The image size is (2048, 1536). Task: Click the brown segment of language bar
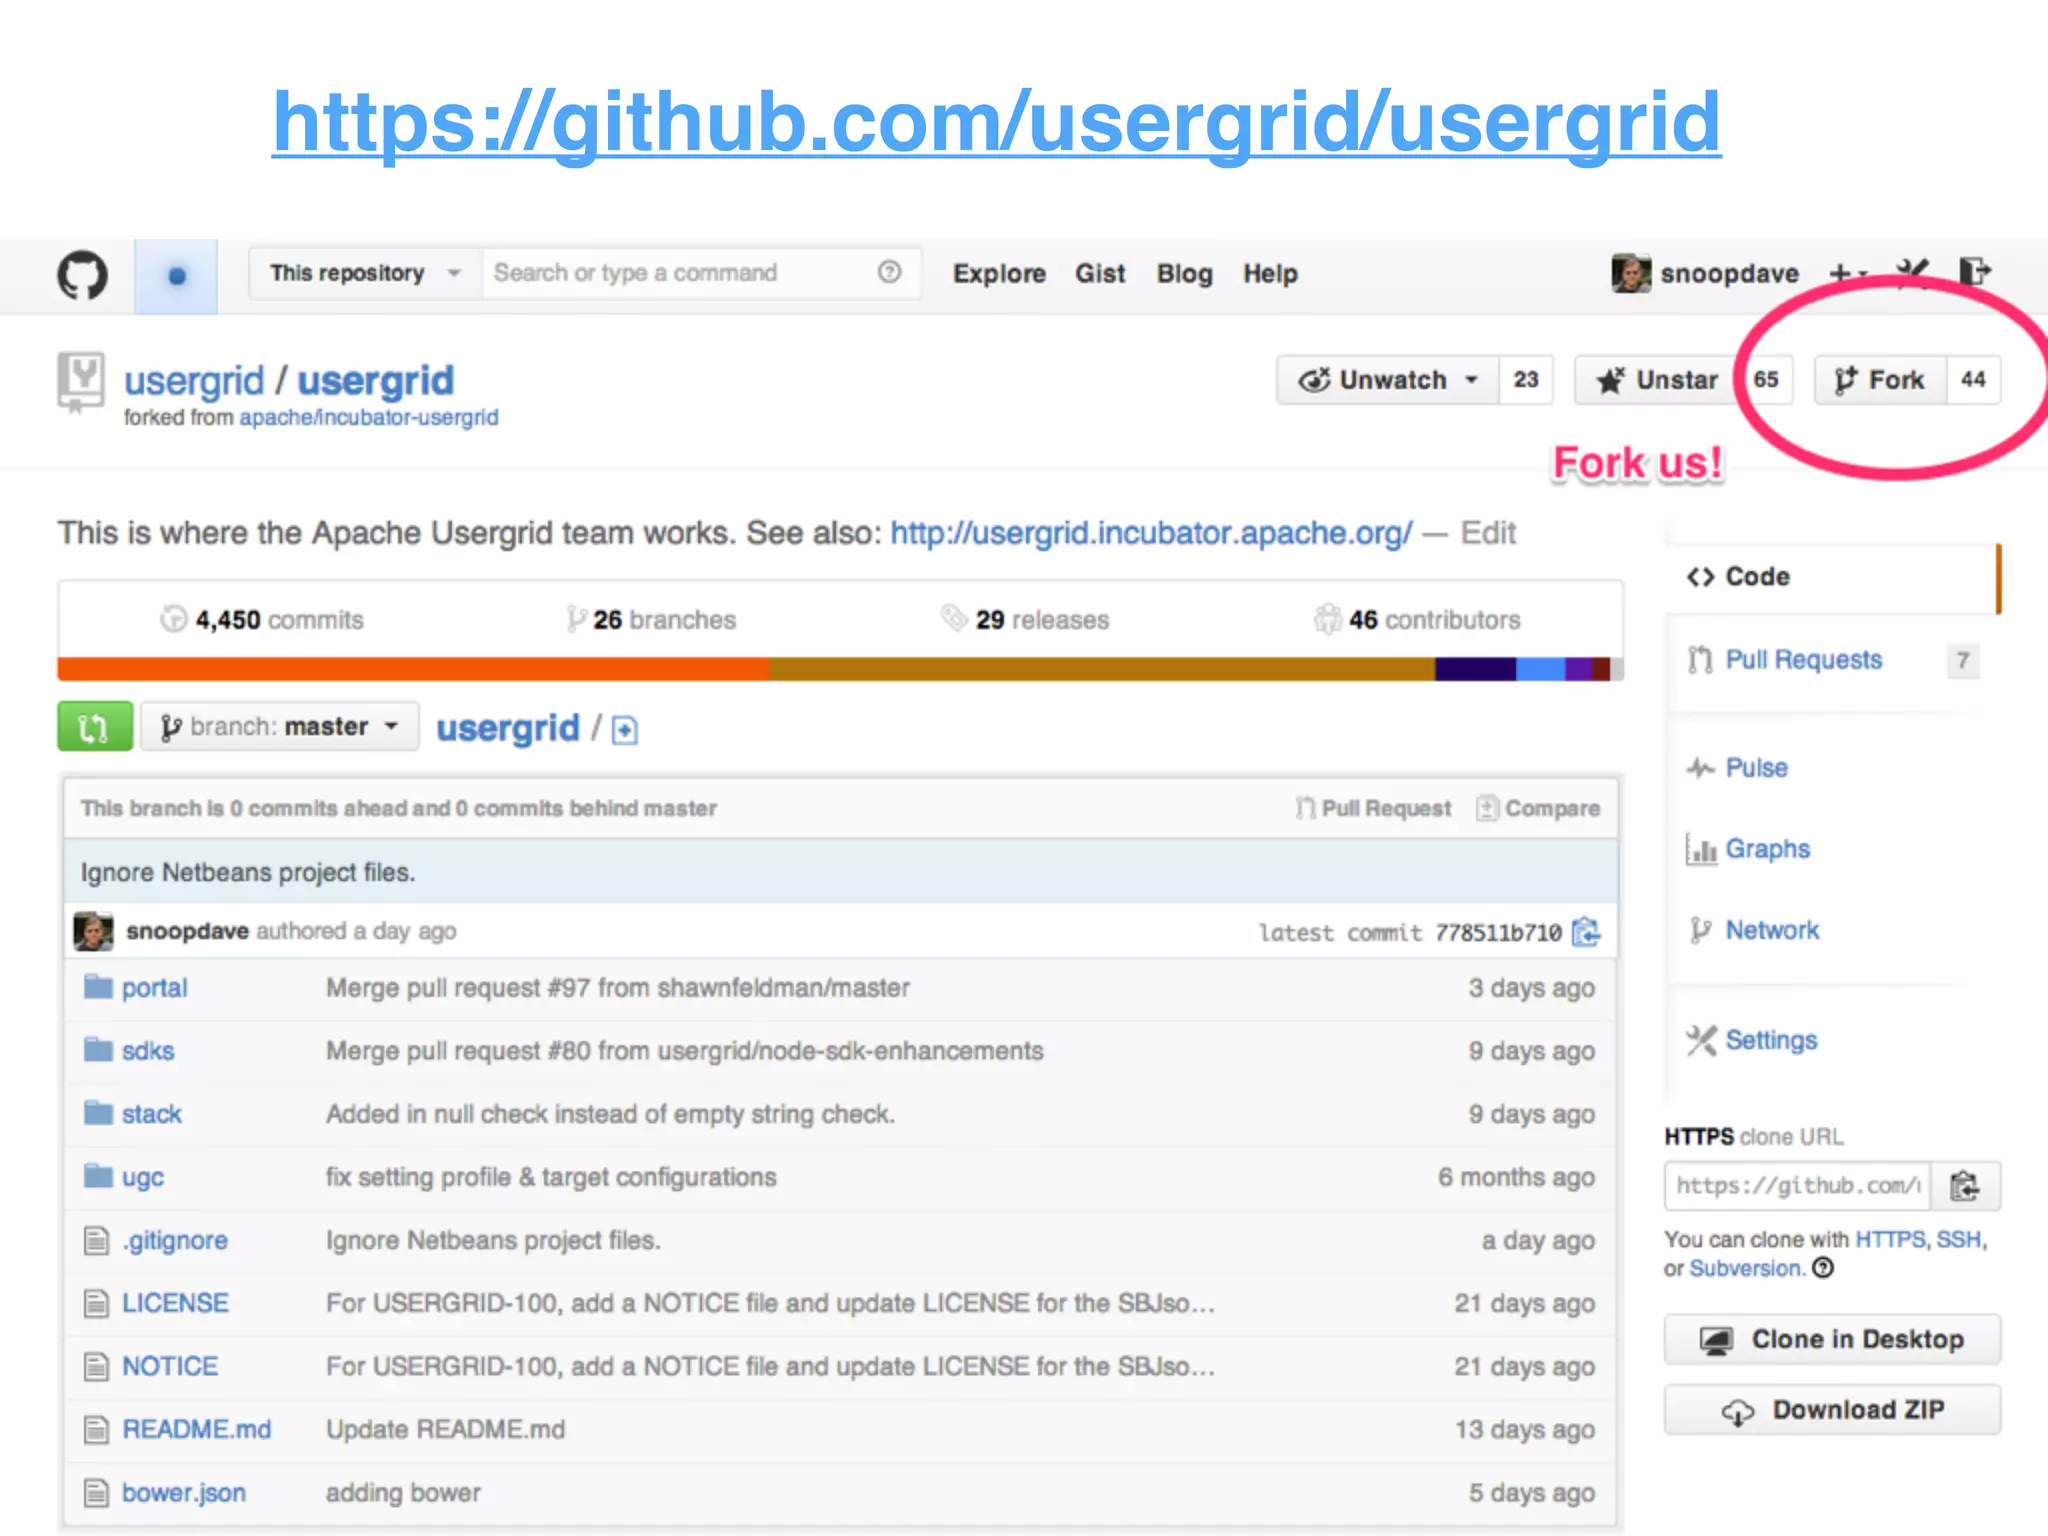point(1102,669)
